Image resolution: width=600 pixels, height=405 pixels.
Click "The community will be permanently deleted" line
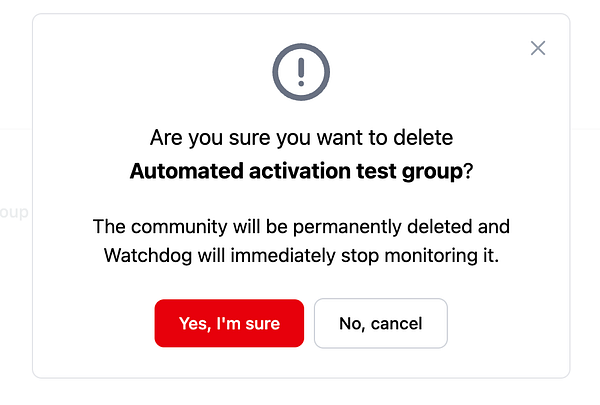(x=301, y=226)
